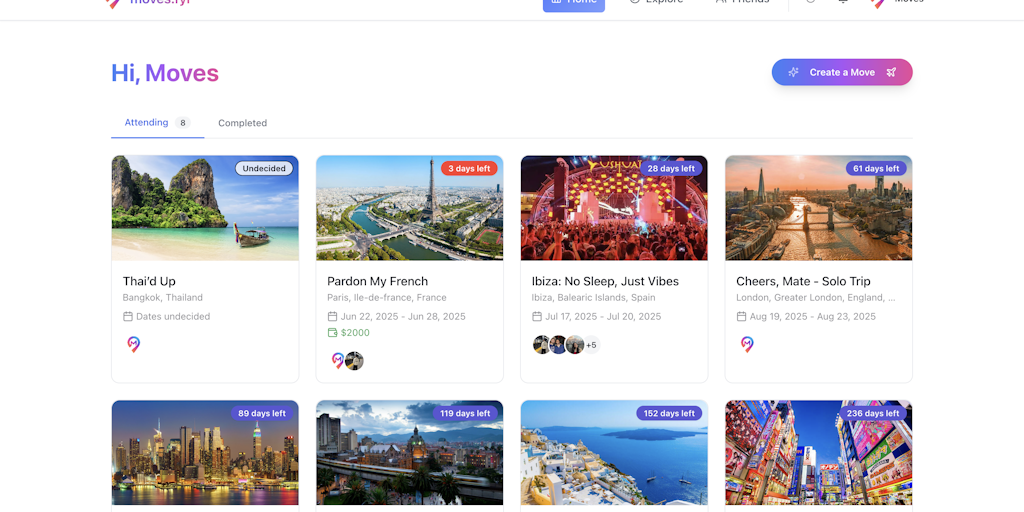Open Cheers, Mate - Solo Trip title
The height and width of the screenshot is (512, 1024).
[x=803, y=281]
